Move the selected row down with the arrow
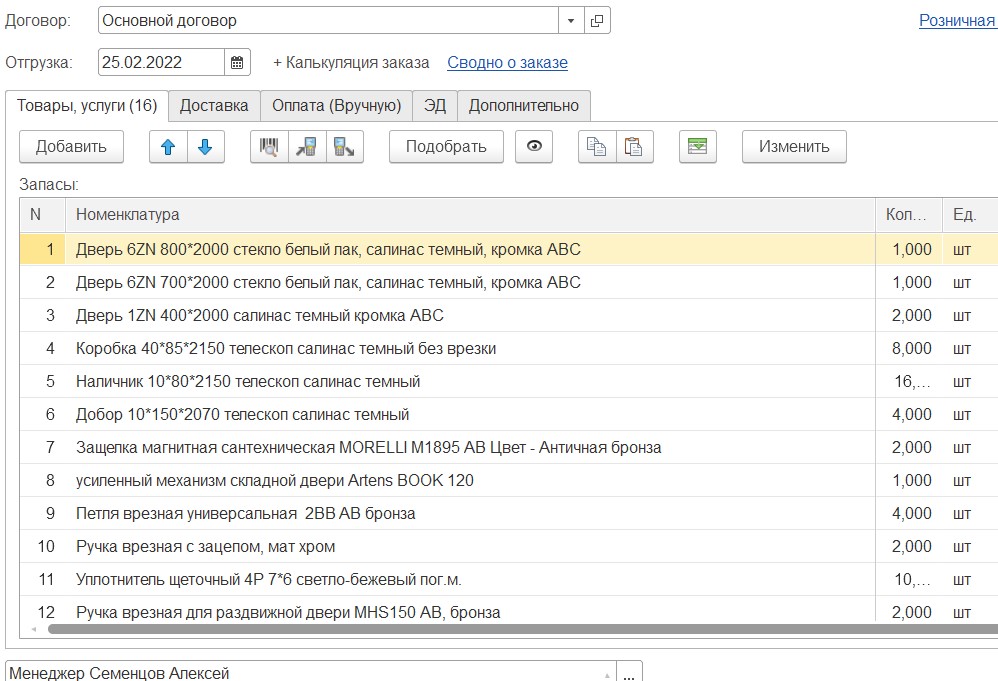This screenshot has width=998, height=681. (205, 147)
